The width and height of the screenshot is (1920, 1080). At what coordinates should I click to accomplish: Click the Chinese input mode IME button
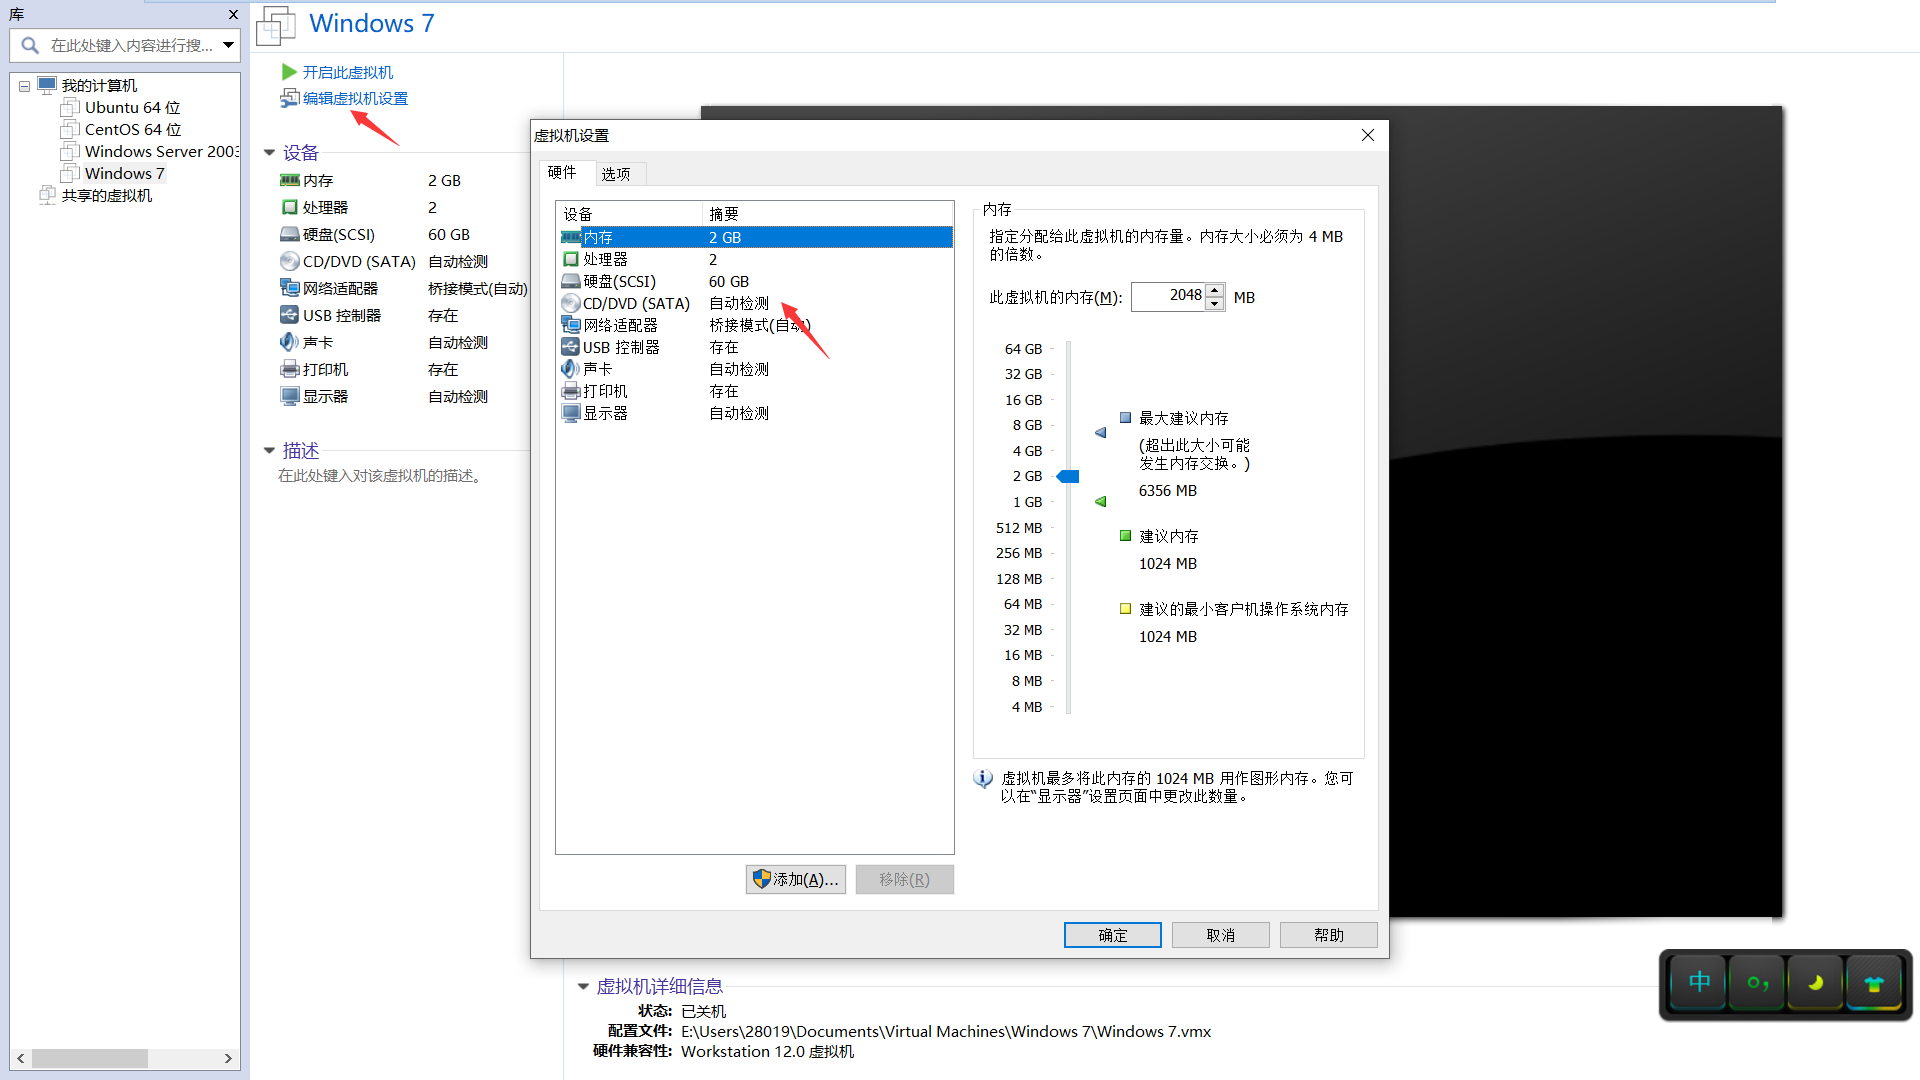(1699, 983)
